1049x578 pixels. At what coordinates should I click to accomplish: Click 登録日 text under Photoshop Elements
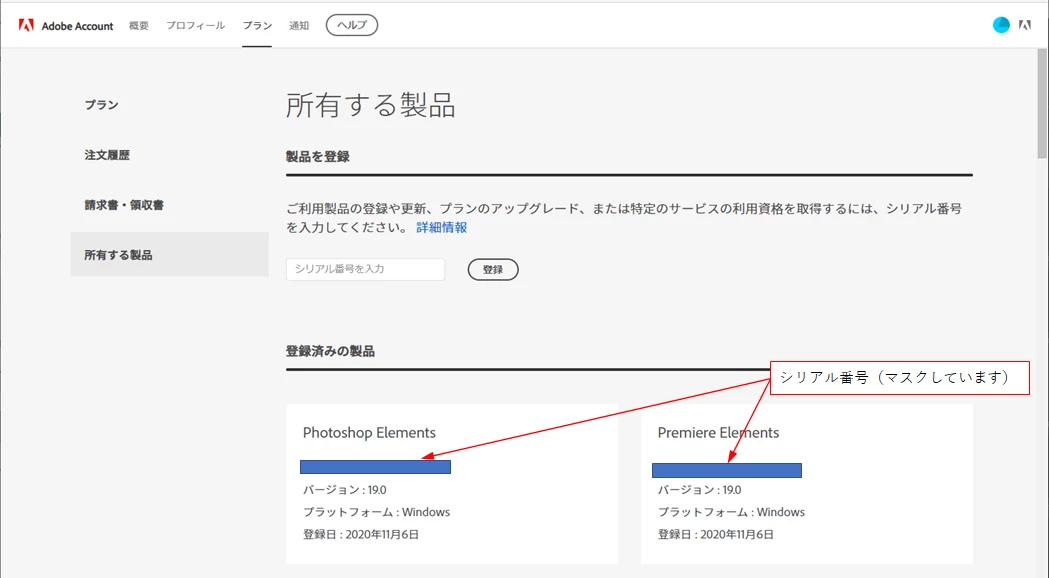pos(361,535)
